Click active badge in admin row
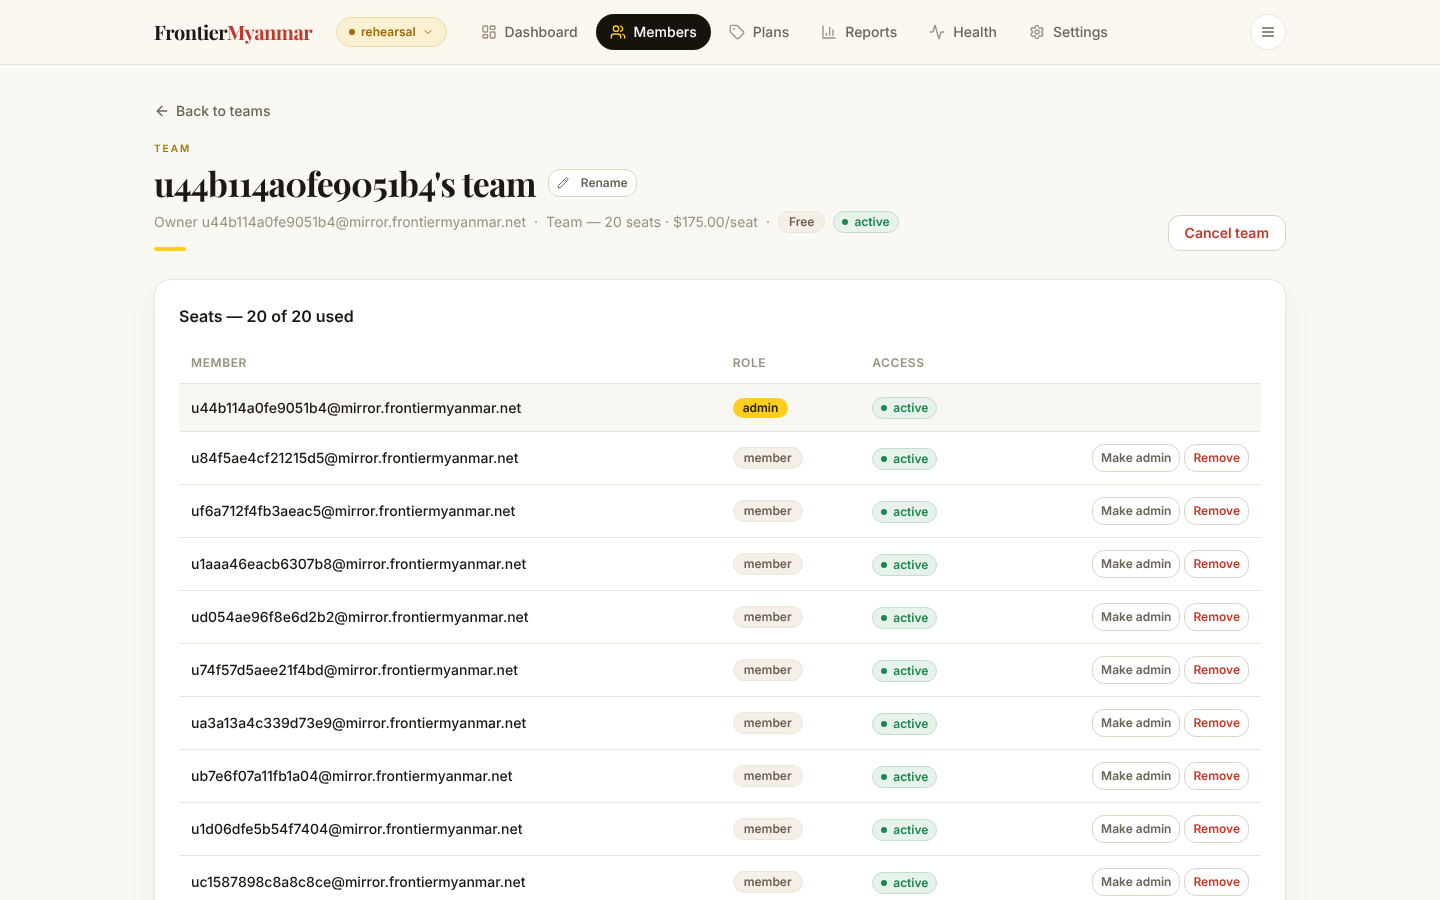 pos(904,408)
